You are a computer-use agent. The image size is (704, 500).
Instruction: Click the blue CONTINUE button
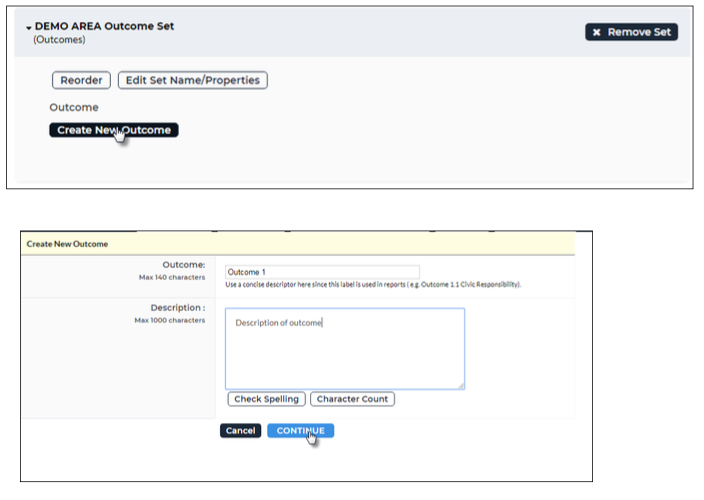pos(300,430)
